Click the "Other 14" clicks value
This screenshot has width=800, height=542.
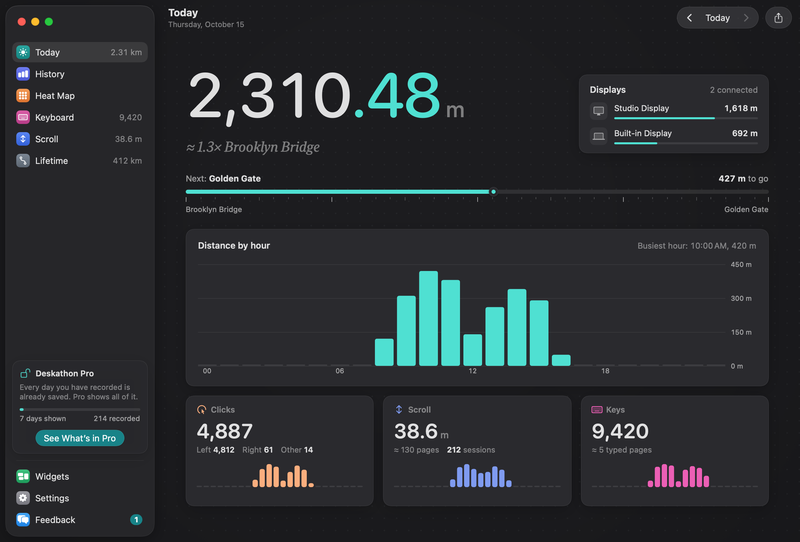[x=297, y=450]
